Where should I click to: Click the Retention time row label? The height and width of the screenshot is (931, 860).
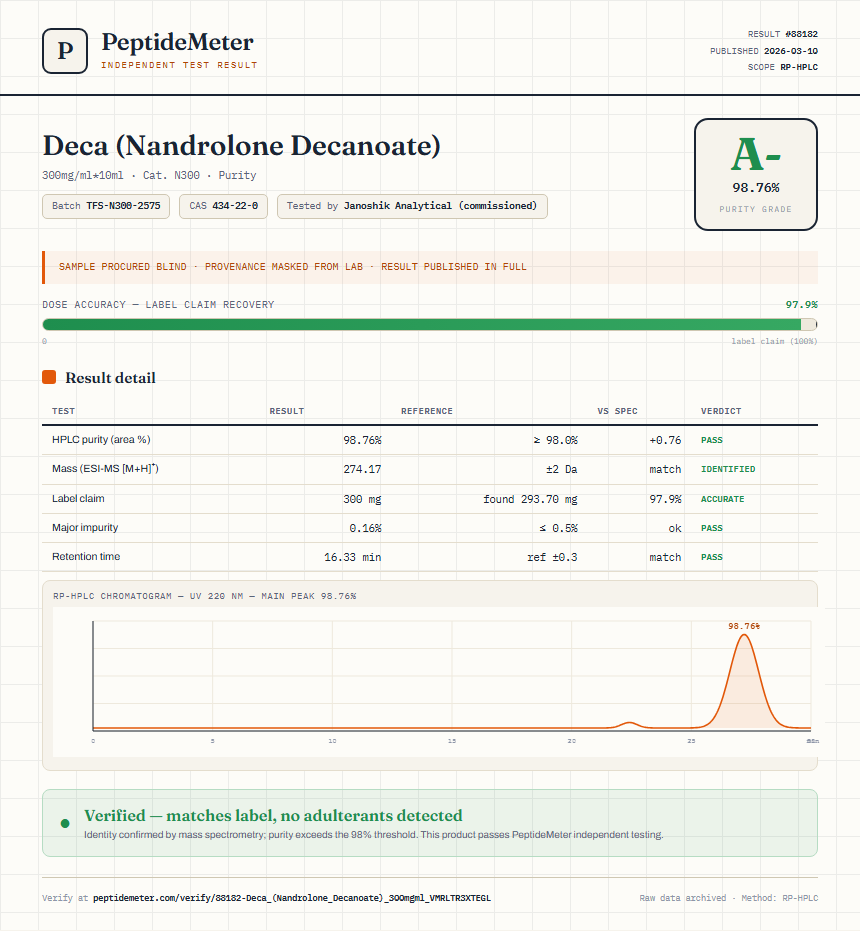click(x=86, y=556)
